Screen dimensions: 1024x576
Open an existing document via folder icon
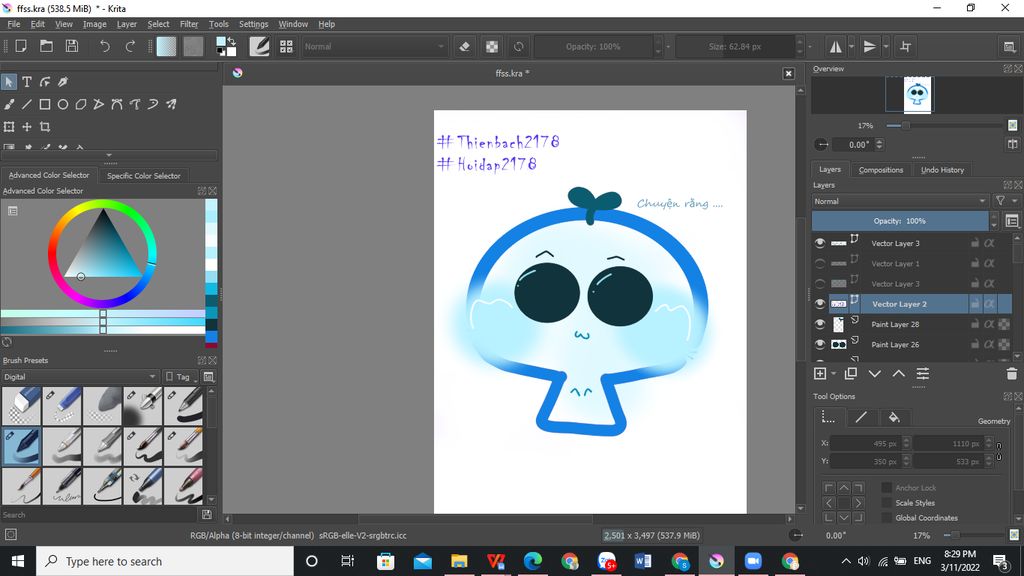tap(46, 46)
